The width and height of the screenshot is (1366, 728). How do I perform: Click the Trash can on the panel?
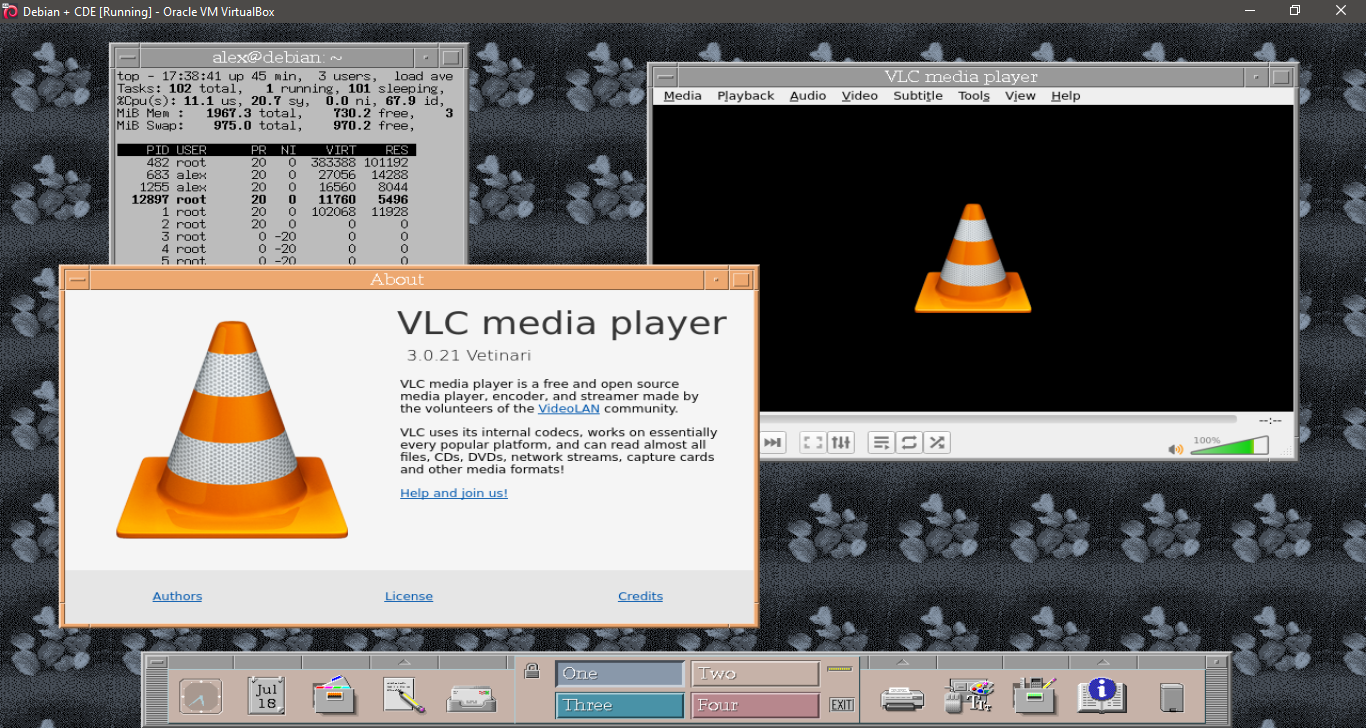pyautogui.click(x=1171, y=696)
